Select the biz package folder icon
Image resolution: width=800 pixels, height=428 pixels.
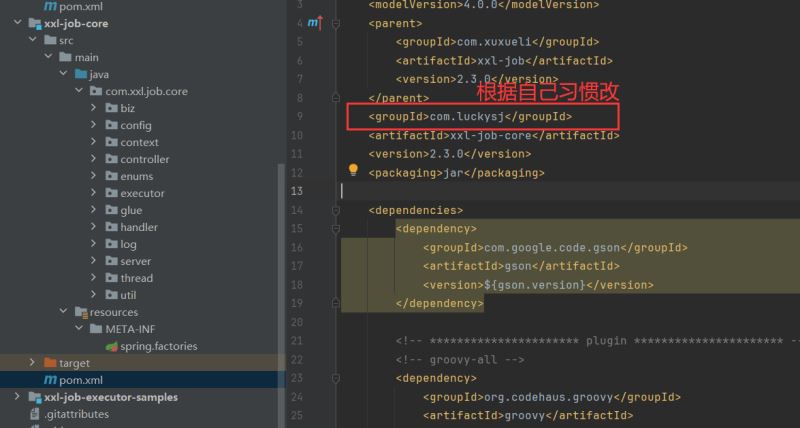point(112,108)
